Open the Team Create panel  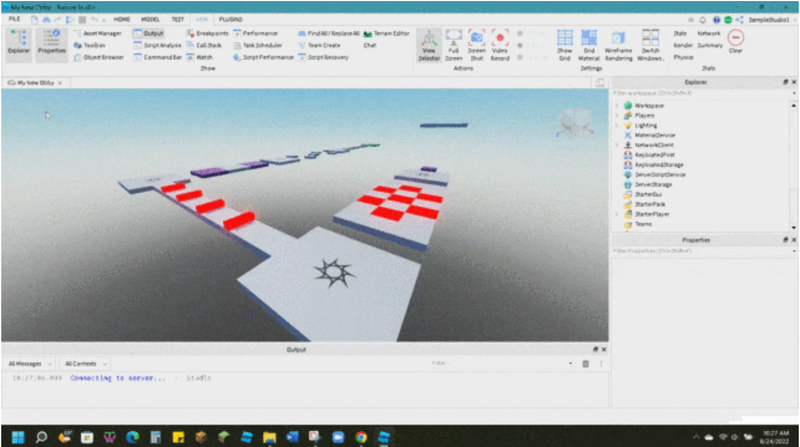point(319,45)
